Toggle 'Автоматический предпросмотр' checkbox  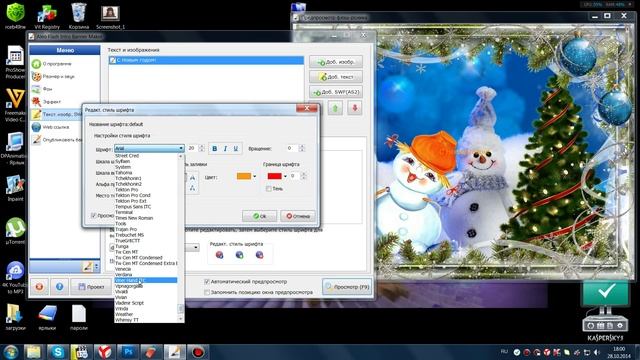(x=207, y=282)
